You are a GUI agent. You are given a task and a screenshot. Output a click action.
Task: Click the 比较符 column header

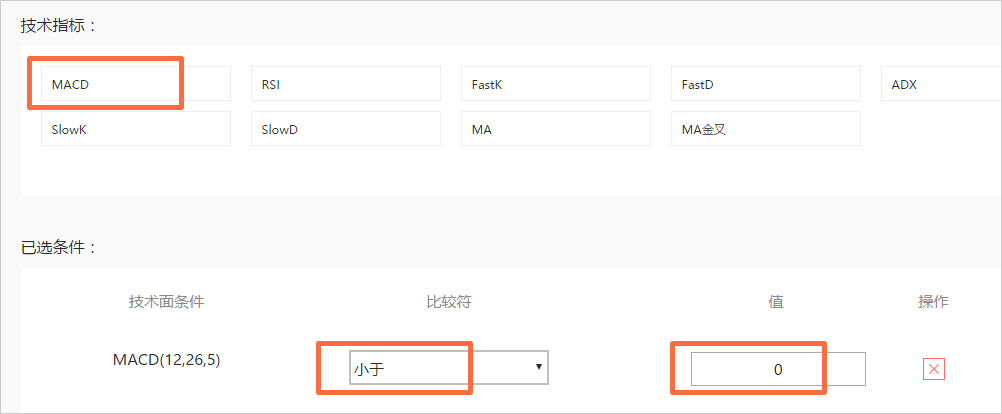coord(449,302)
